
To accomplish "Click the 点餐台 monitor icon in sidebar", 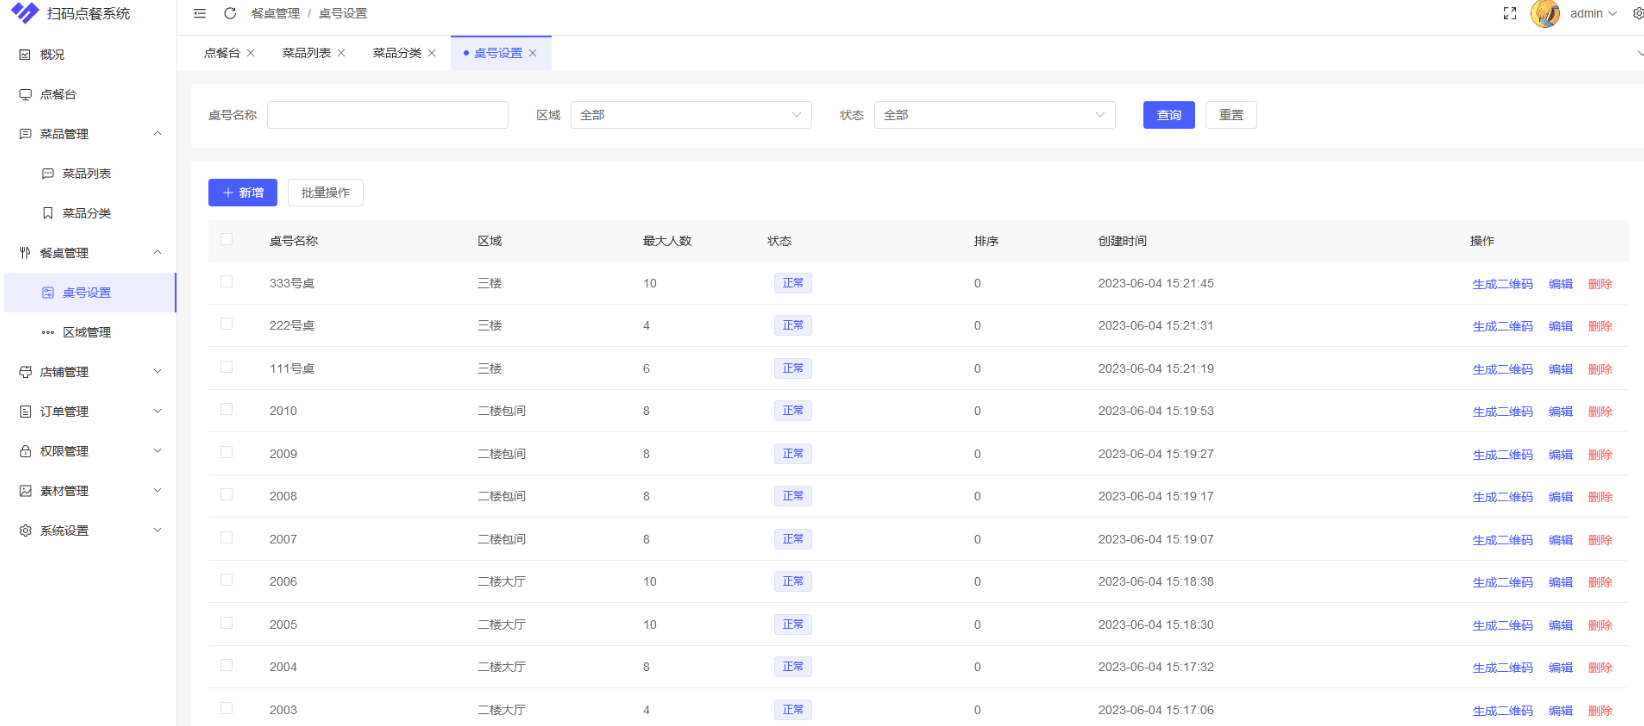I will point(25,94).
